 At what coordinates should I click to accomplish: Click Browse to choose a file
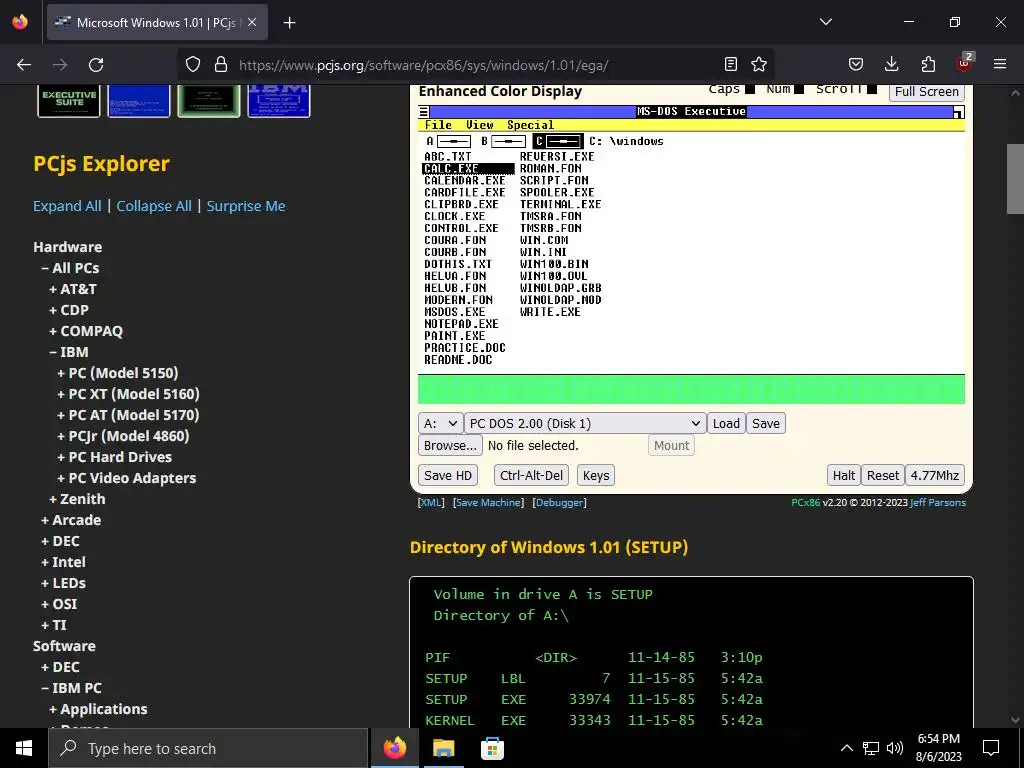pyautogui.click(x=450, y=445)
